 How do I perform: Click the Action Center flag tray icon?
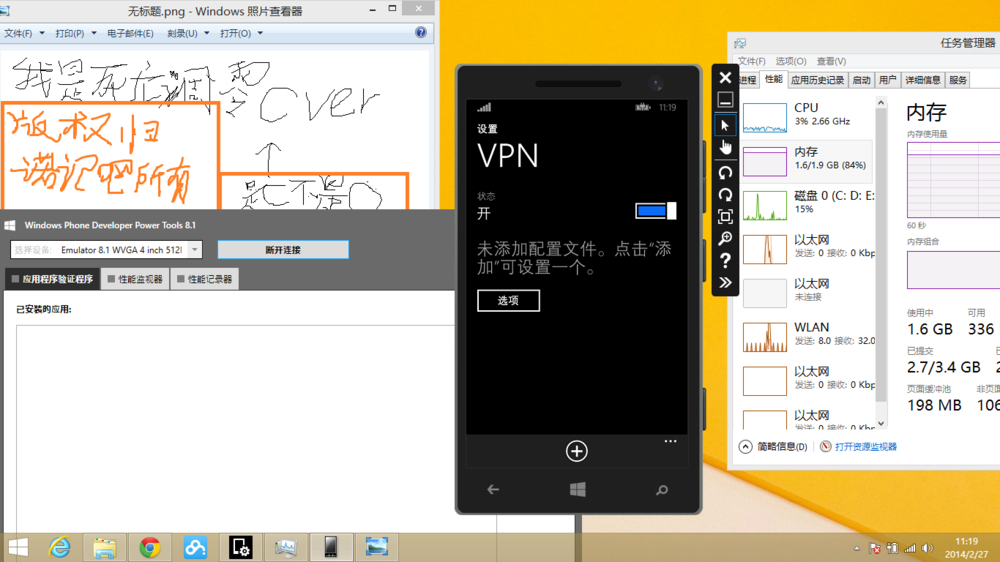coord(874,549)
